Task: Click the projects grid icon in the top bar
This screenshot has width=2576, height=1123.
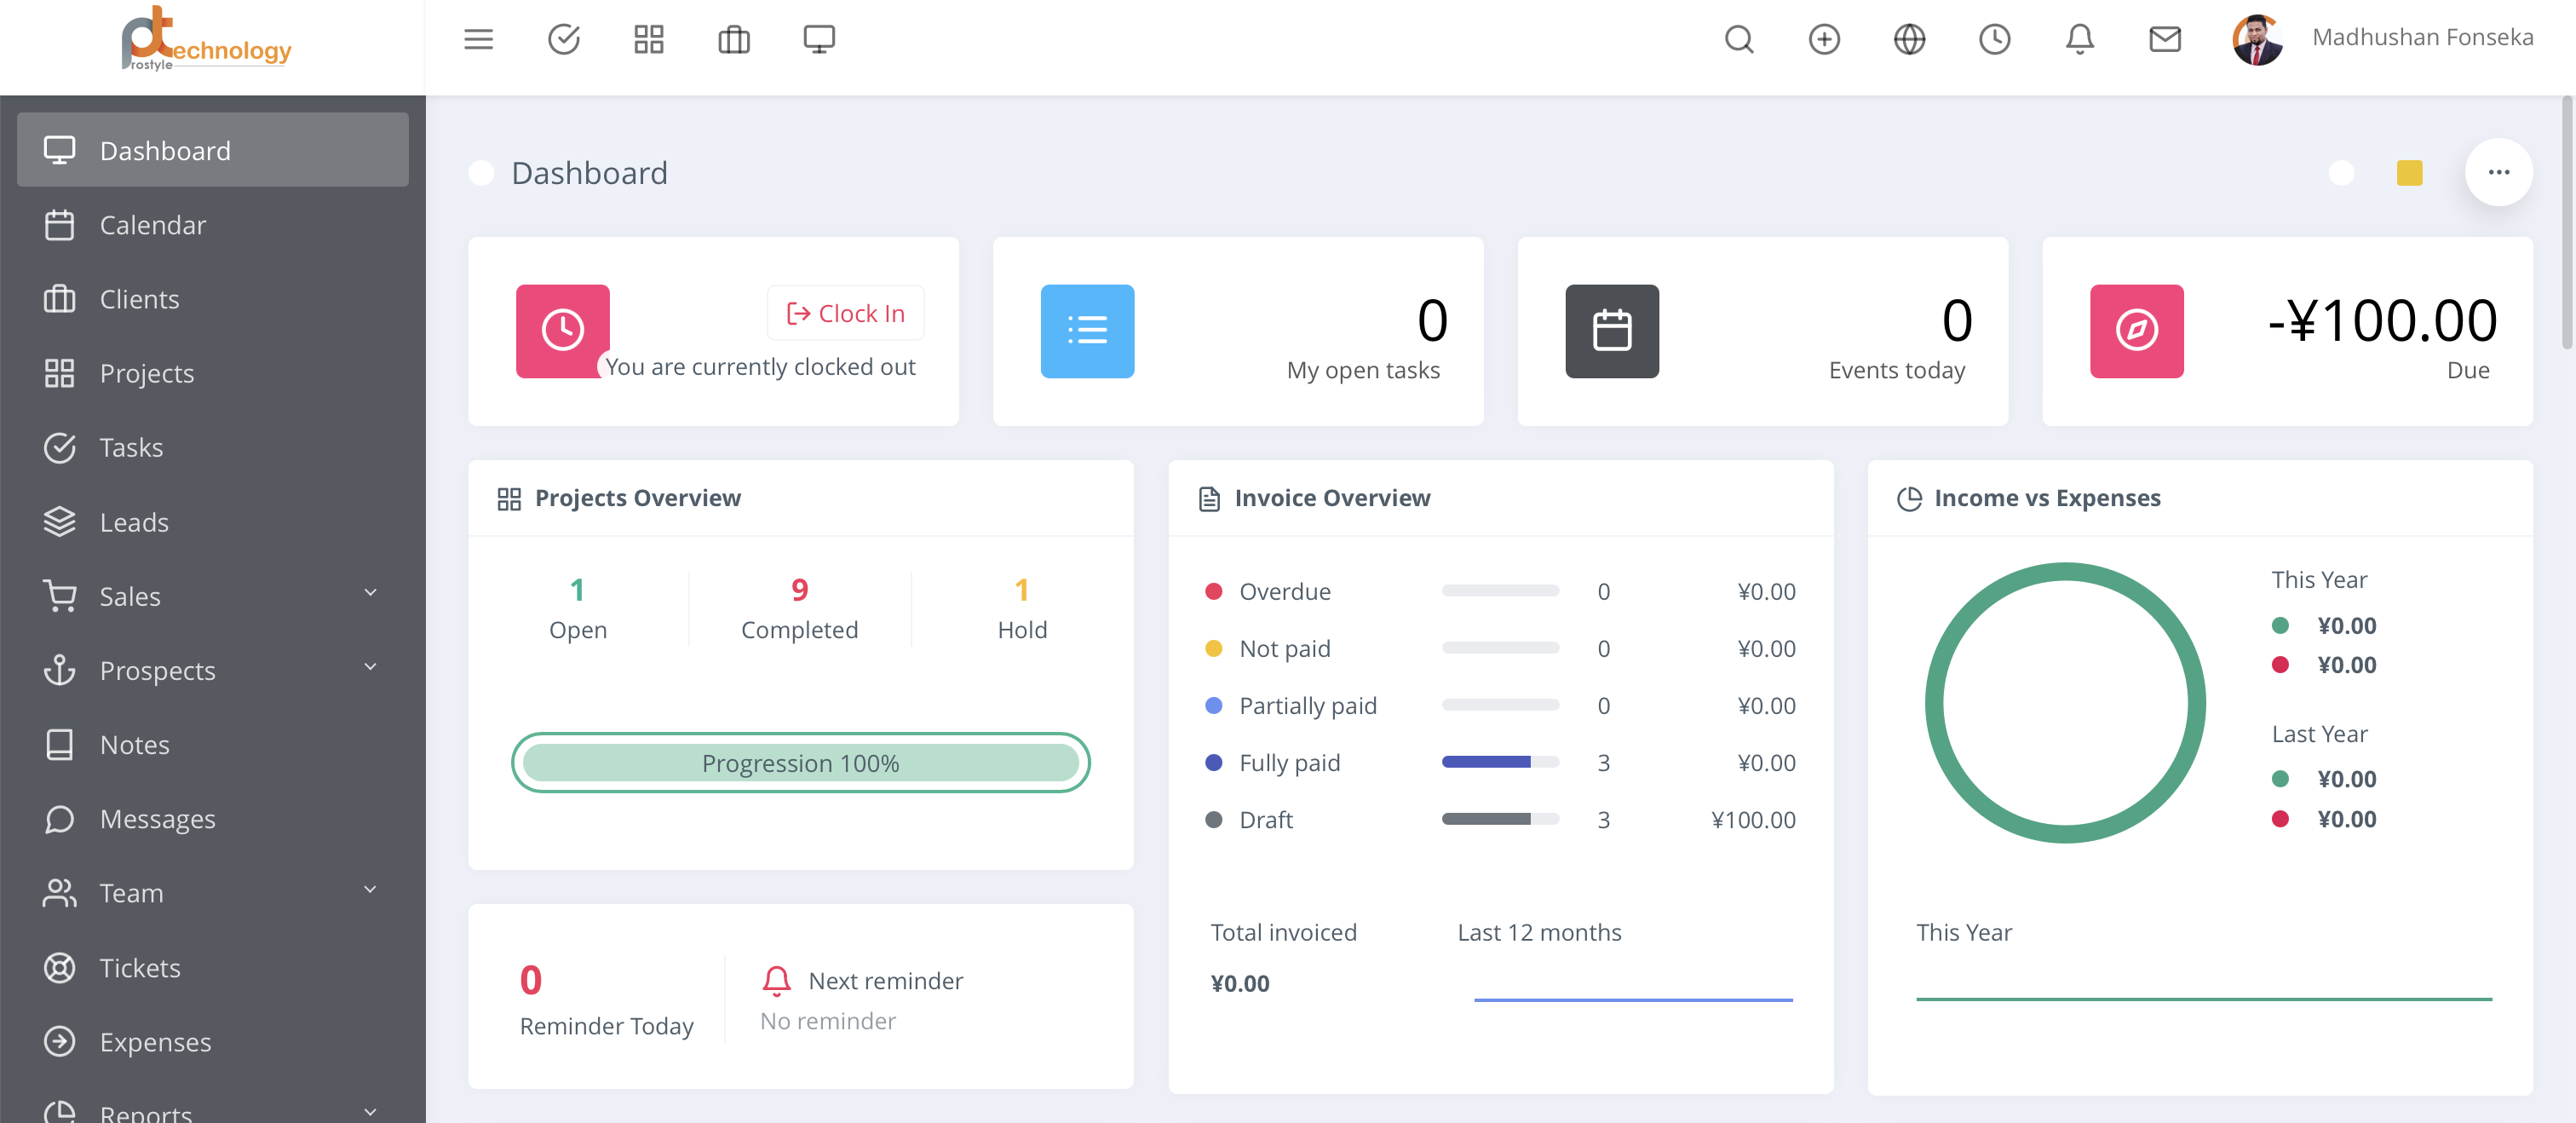Action: pyautogui.click(x=649, y=39)
